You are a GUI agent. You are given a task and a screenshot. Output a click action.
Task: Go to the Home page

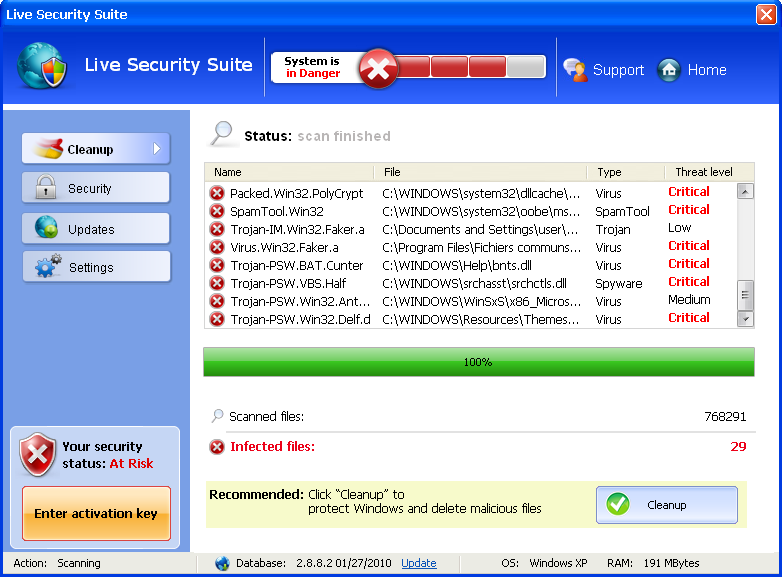(x=692, y=70)
